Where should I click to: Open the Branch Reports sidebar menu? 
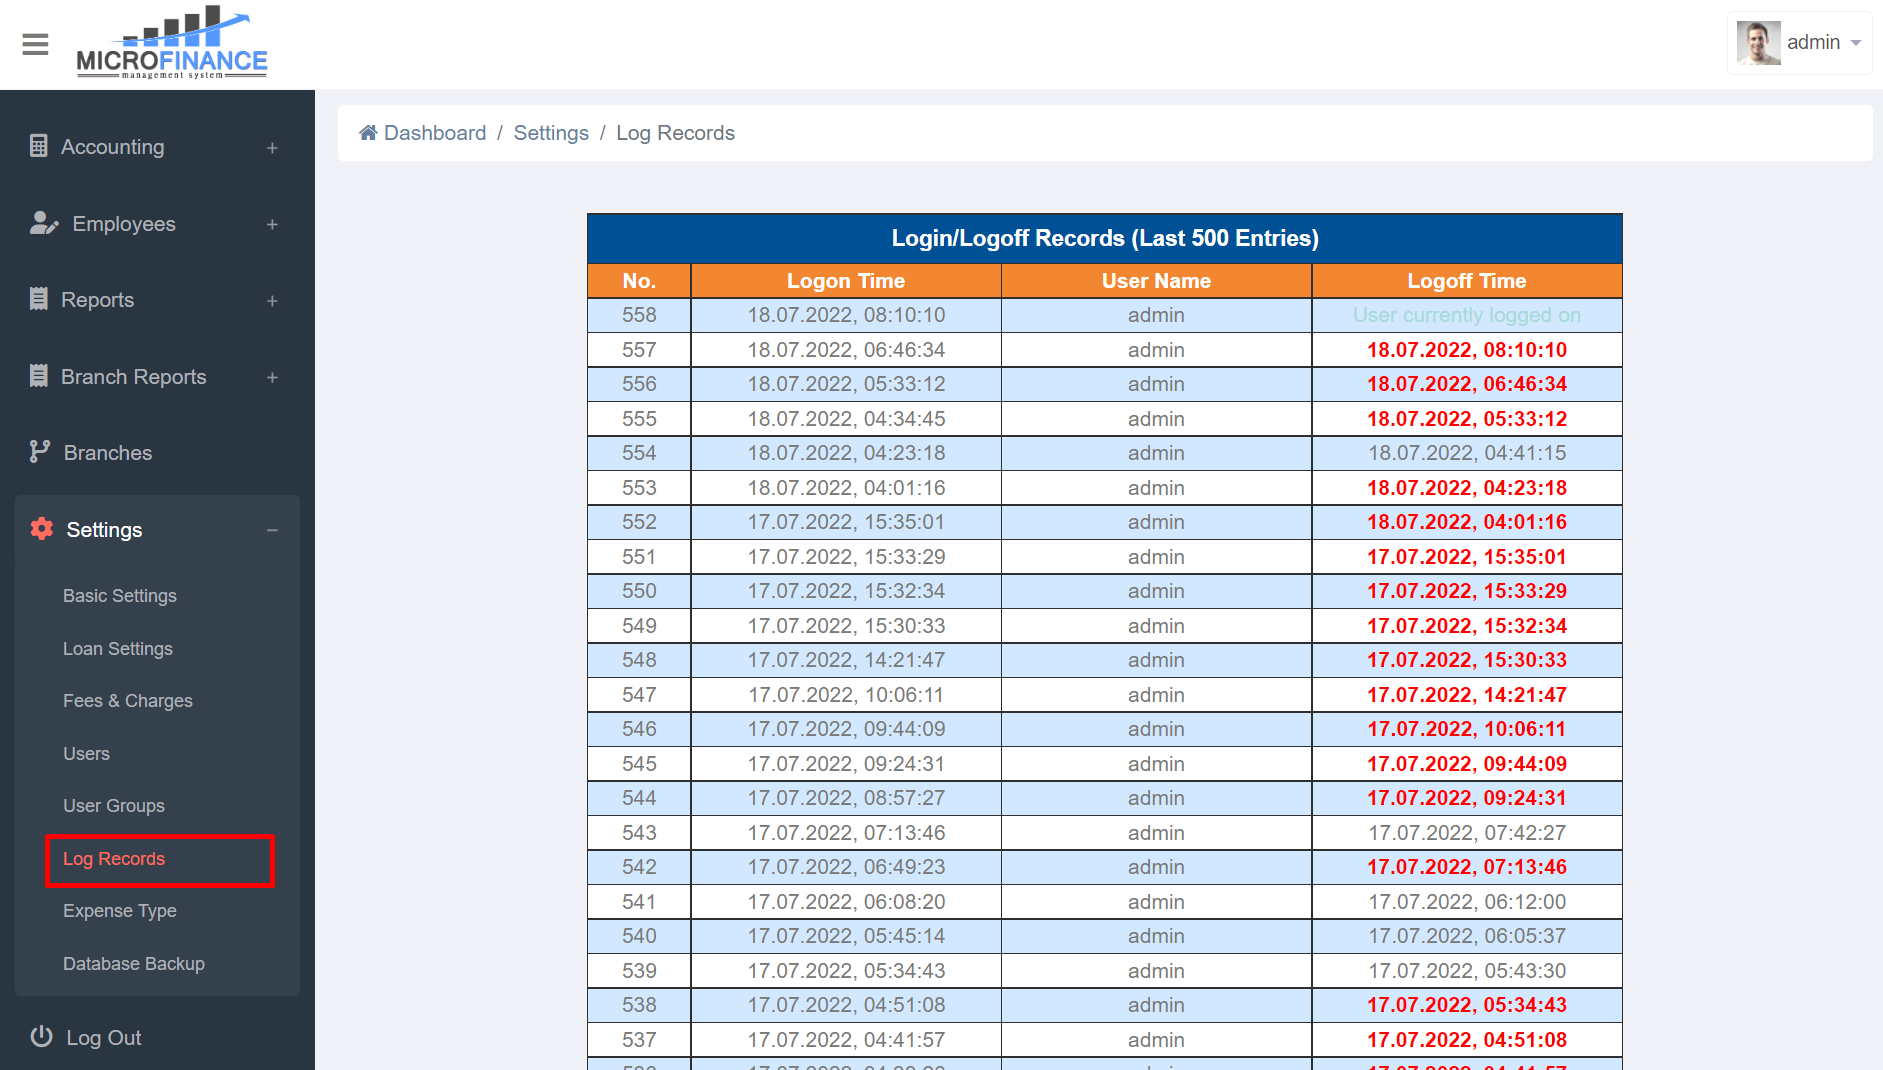point(157,377)
